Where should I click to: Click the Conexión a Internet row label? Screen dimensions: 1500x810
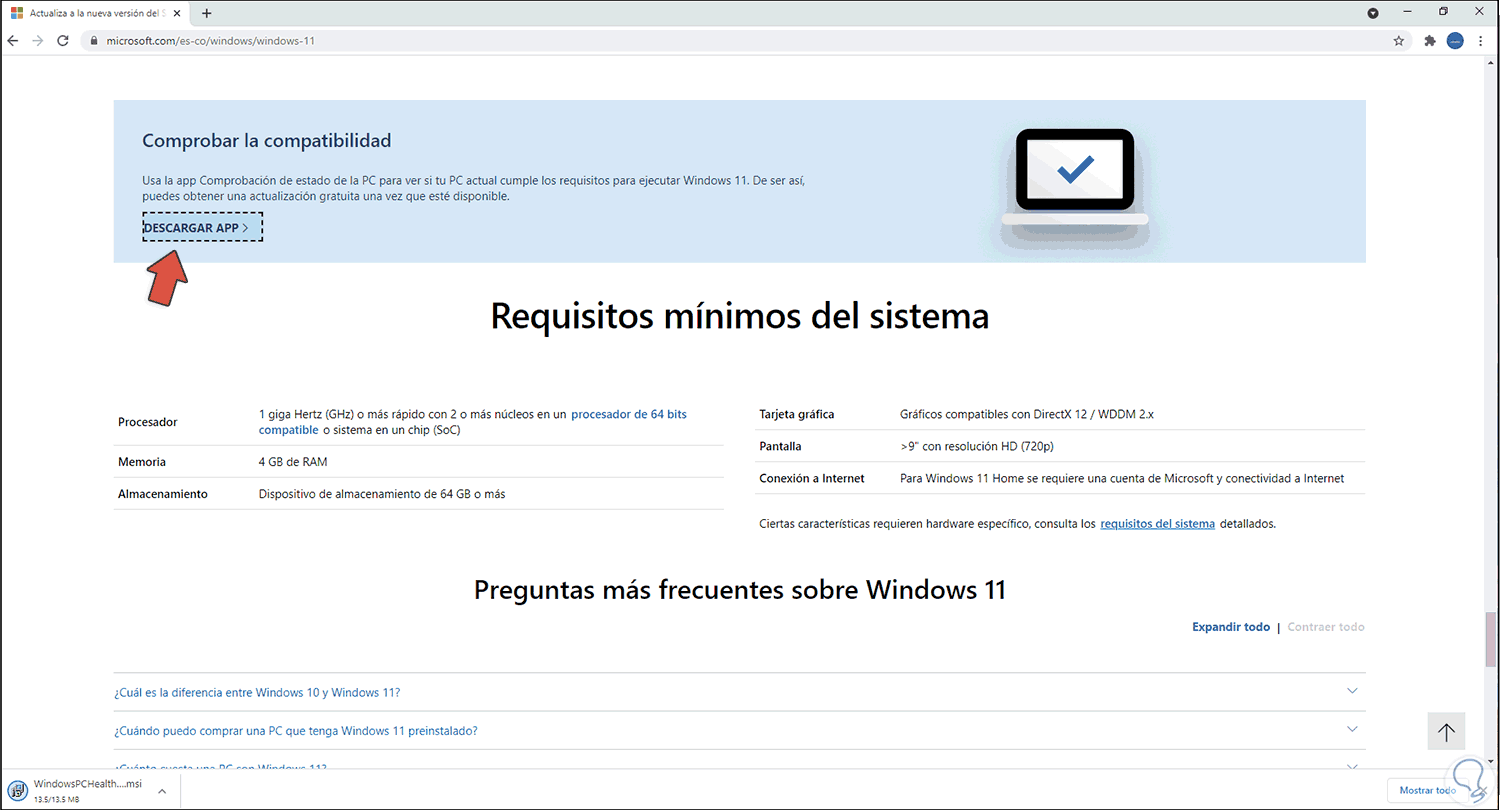(812, 478)
